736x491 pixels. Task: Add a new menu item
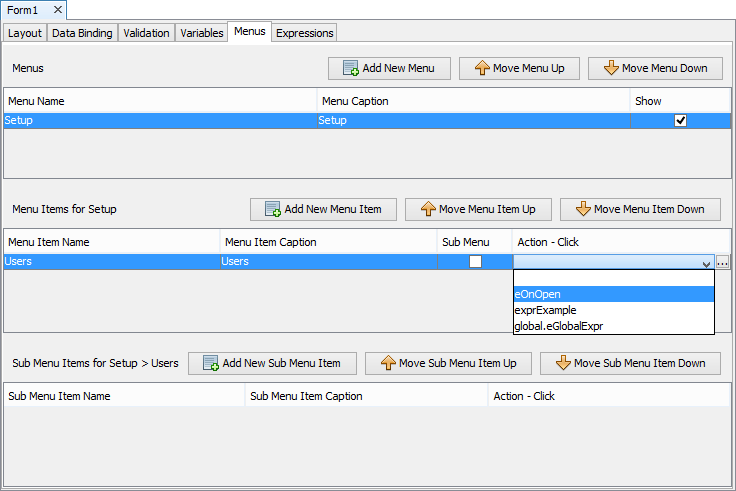tap(323, 209)
